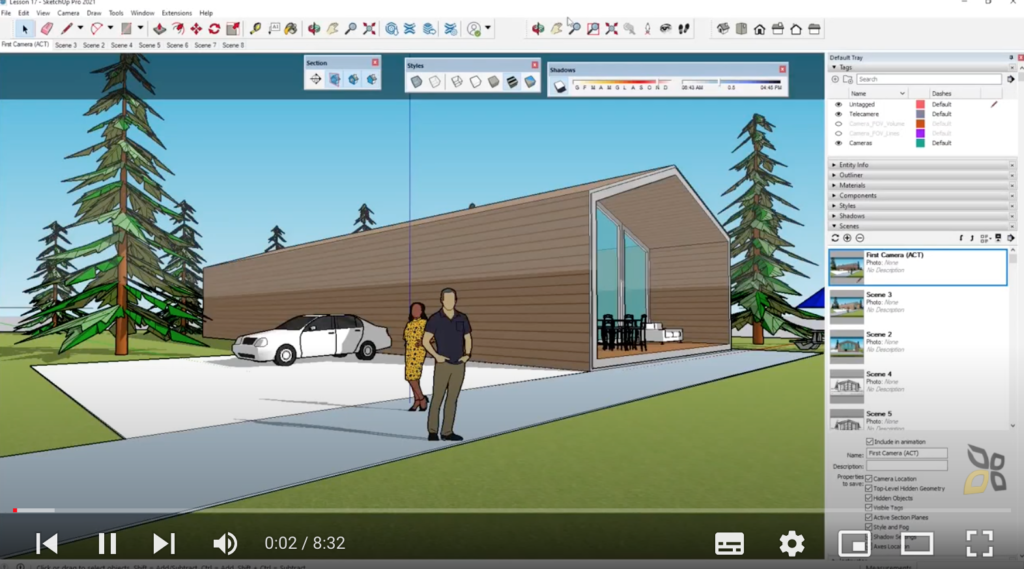Open the 3D Warehouse icon
1024x569 pixels.
(391, 29)
